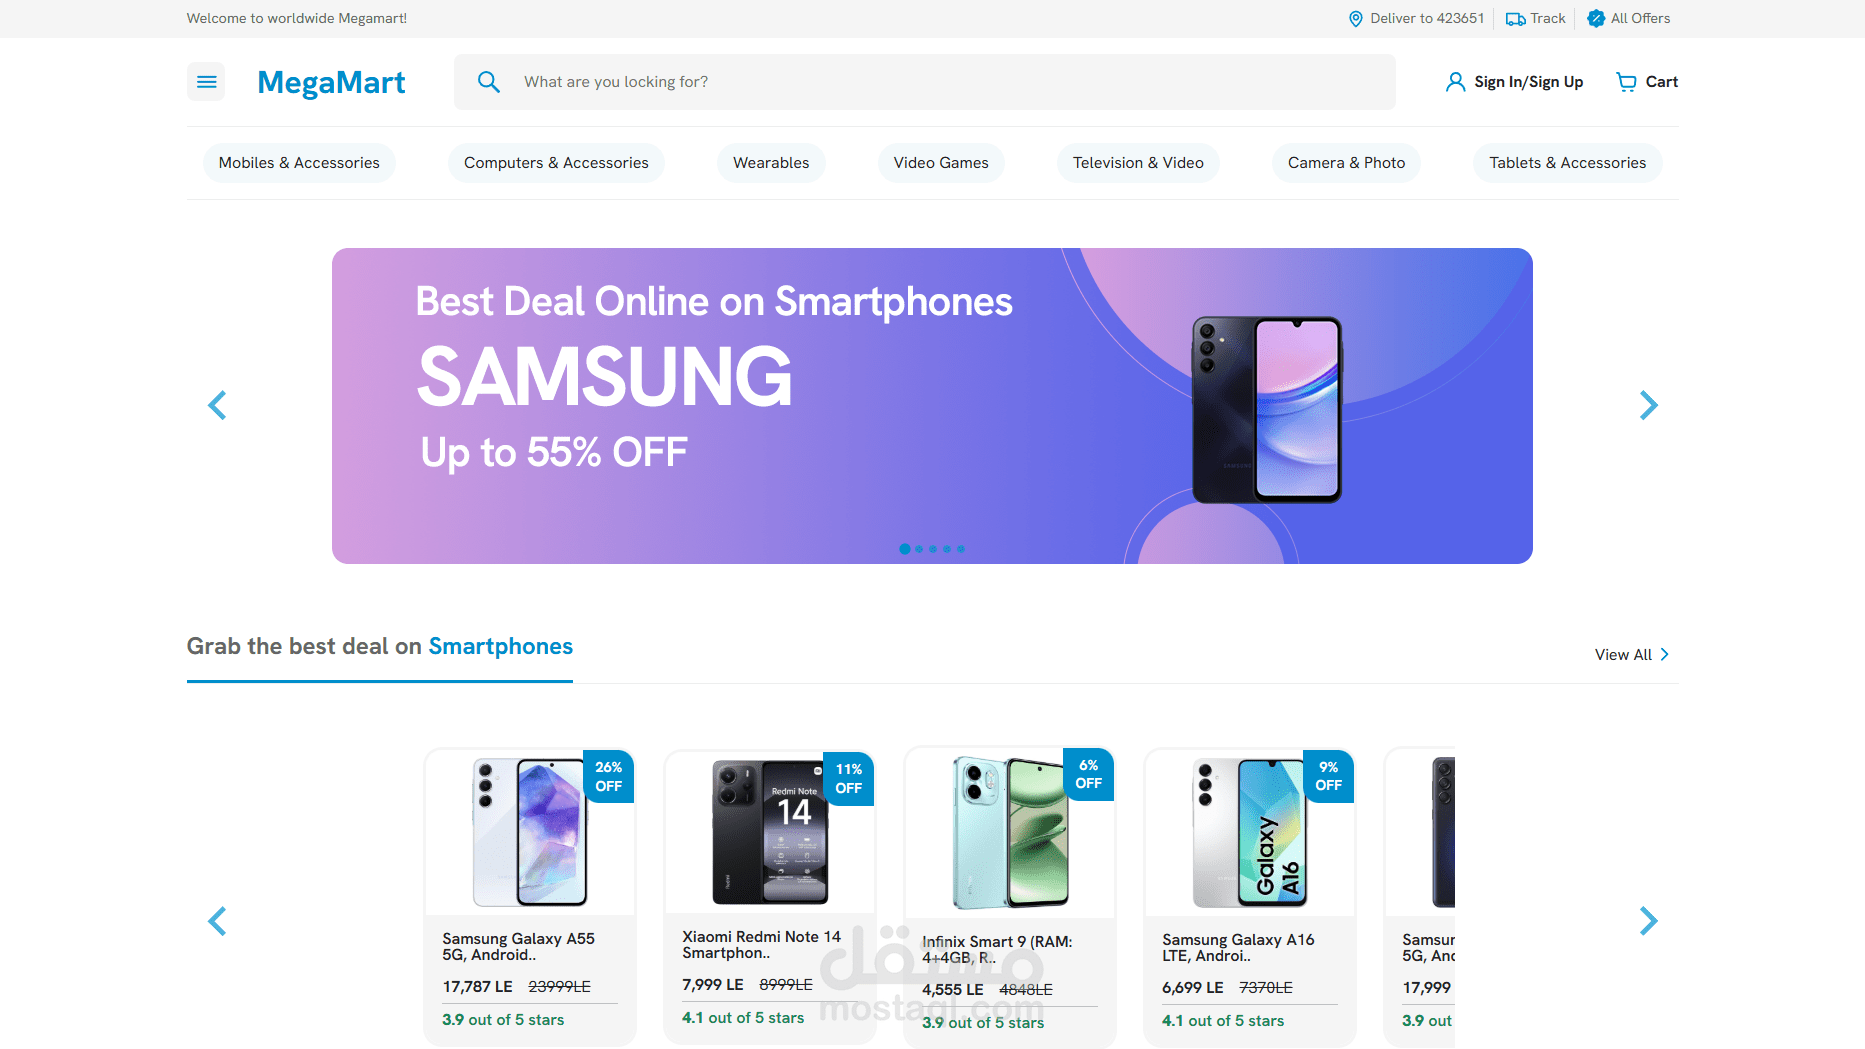
Task: Click the MegaMart logo
Action: (x=331, y=82)
